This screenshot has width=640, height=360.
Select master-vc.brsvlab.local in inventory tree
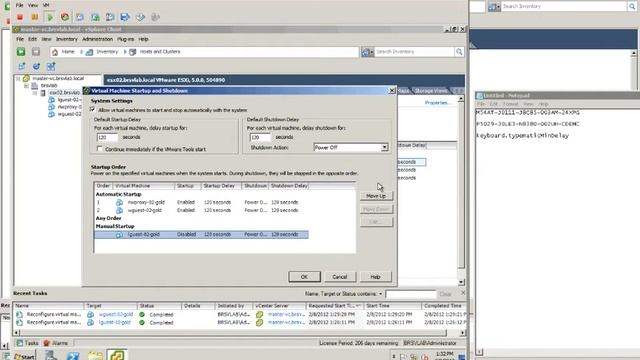click(x=58, y=78)
